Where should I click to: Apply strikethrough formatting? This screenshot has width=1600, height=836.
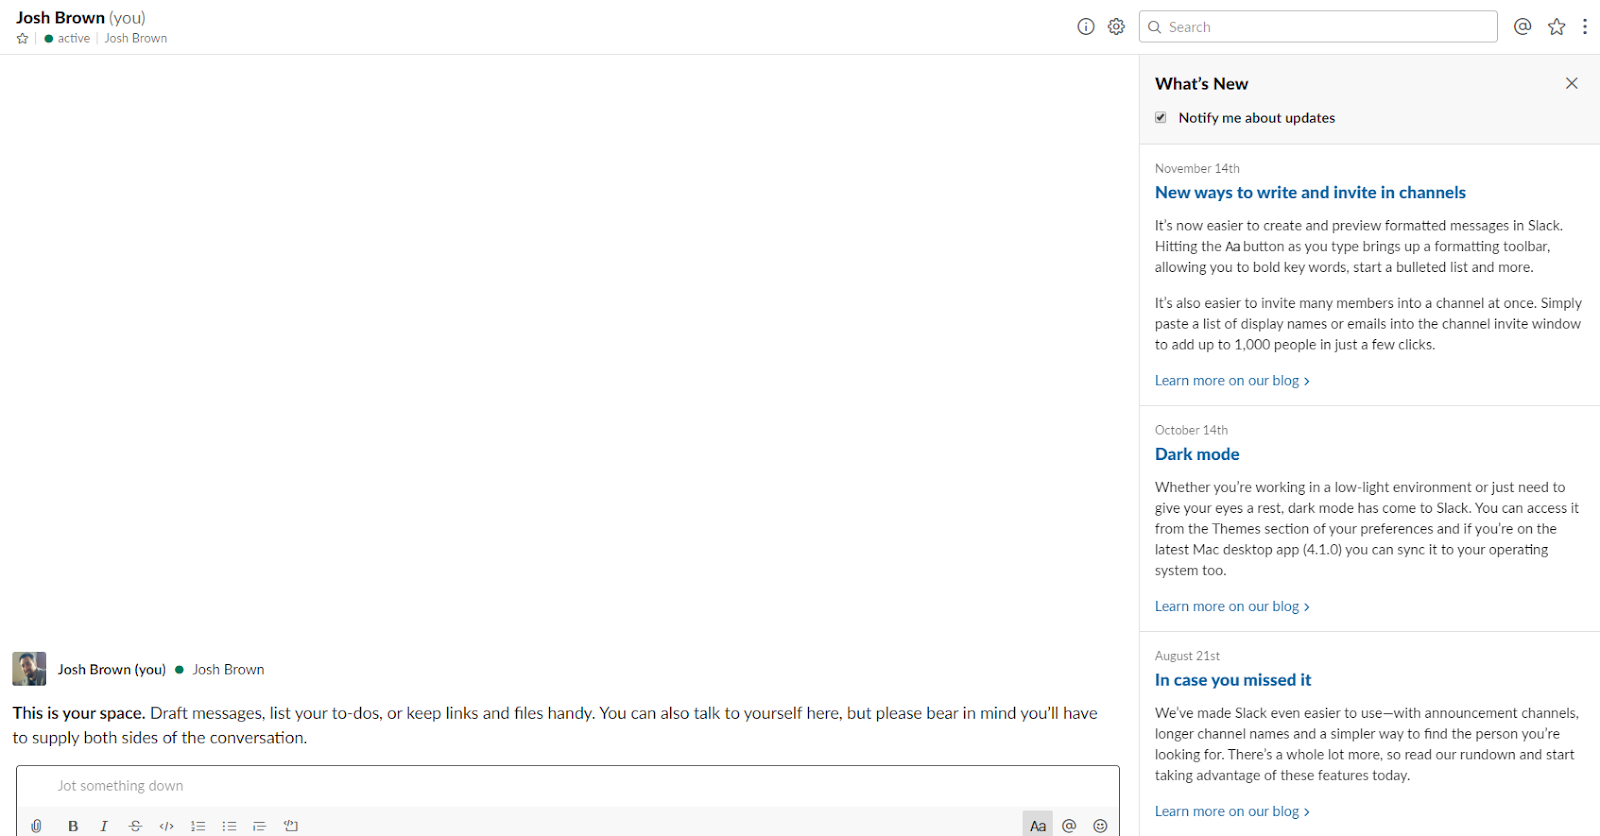pos(135,826)
